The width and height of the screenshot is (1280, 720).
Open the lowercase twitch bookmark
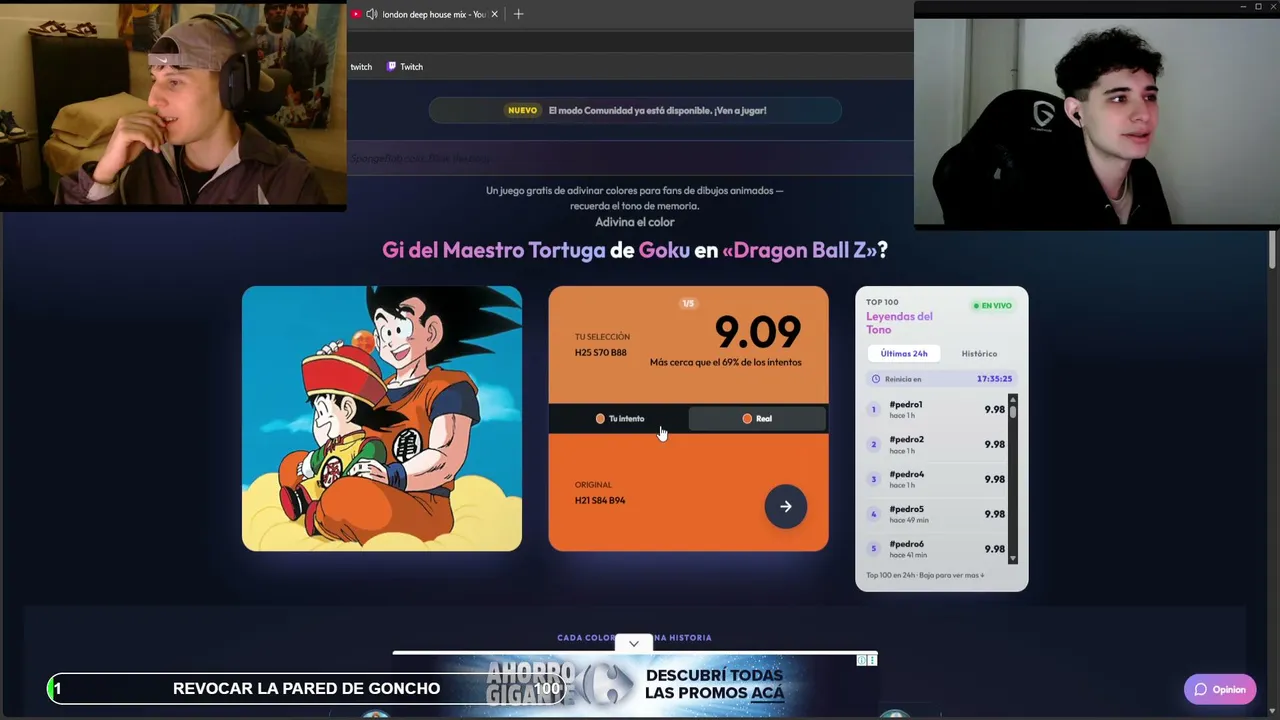361,67
